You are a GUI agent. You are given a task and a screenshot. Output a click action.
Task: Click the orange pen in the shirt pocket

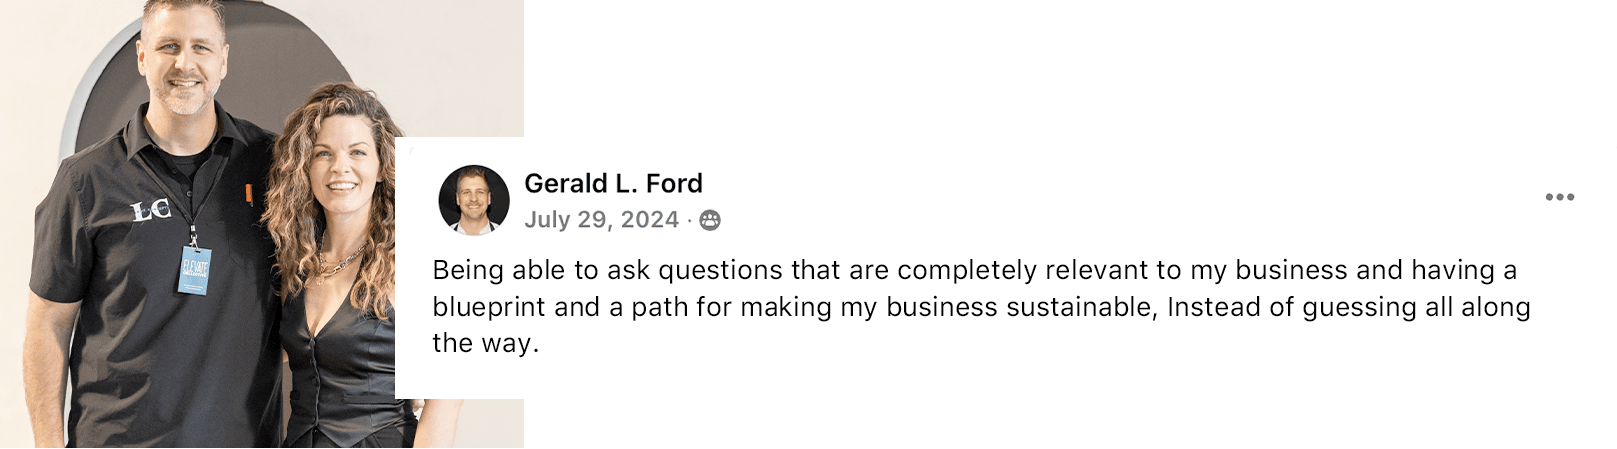(250, 193)
